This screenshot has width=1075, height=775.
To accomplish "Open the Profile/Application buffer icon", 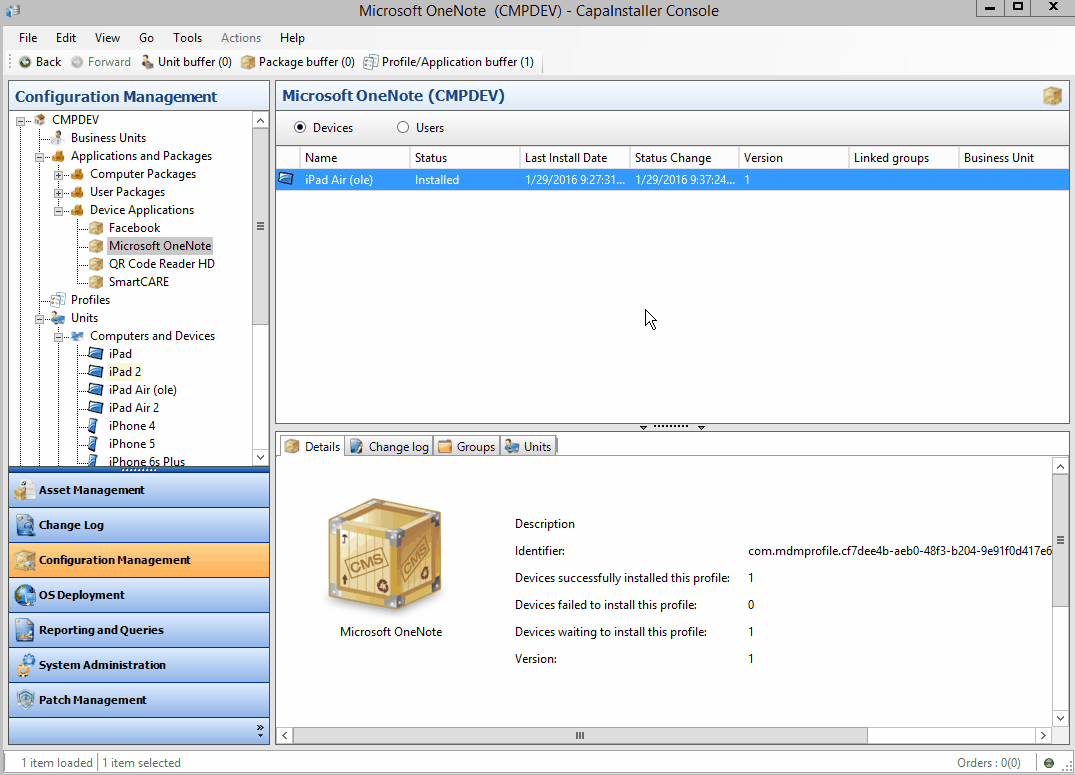I will click(x=370, y=62).
